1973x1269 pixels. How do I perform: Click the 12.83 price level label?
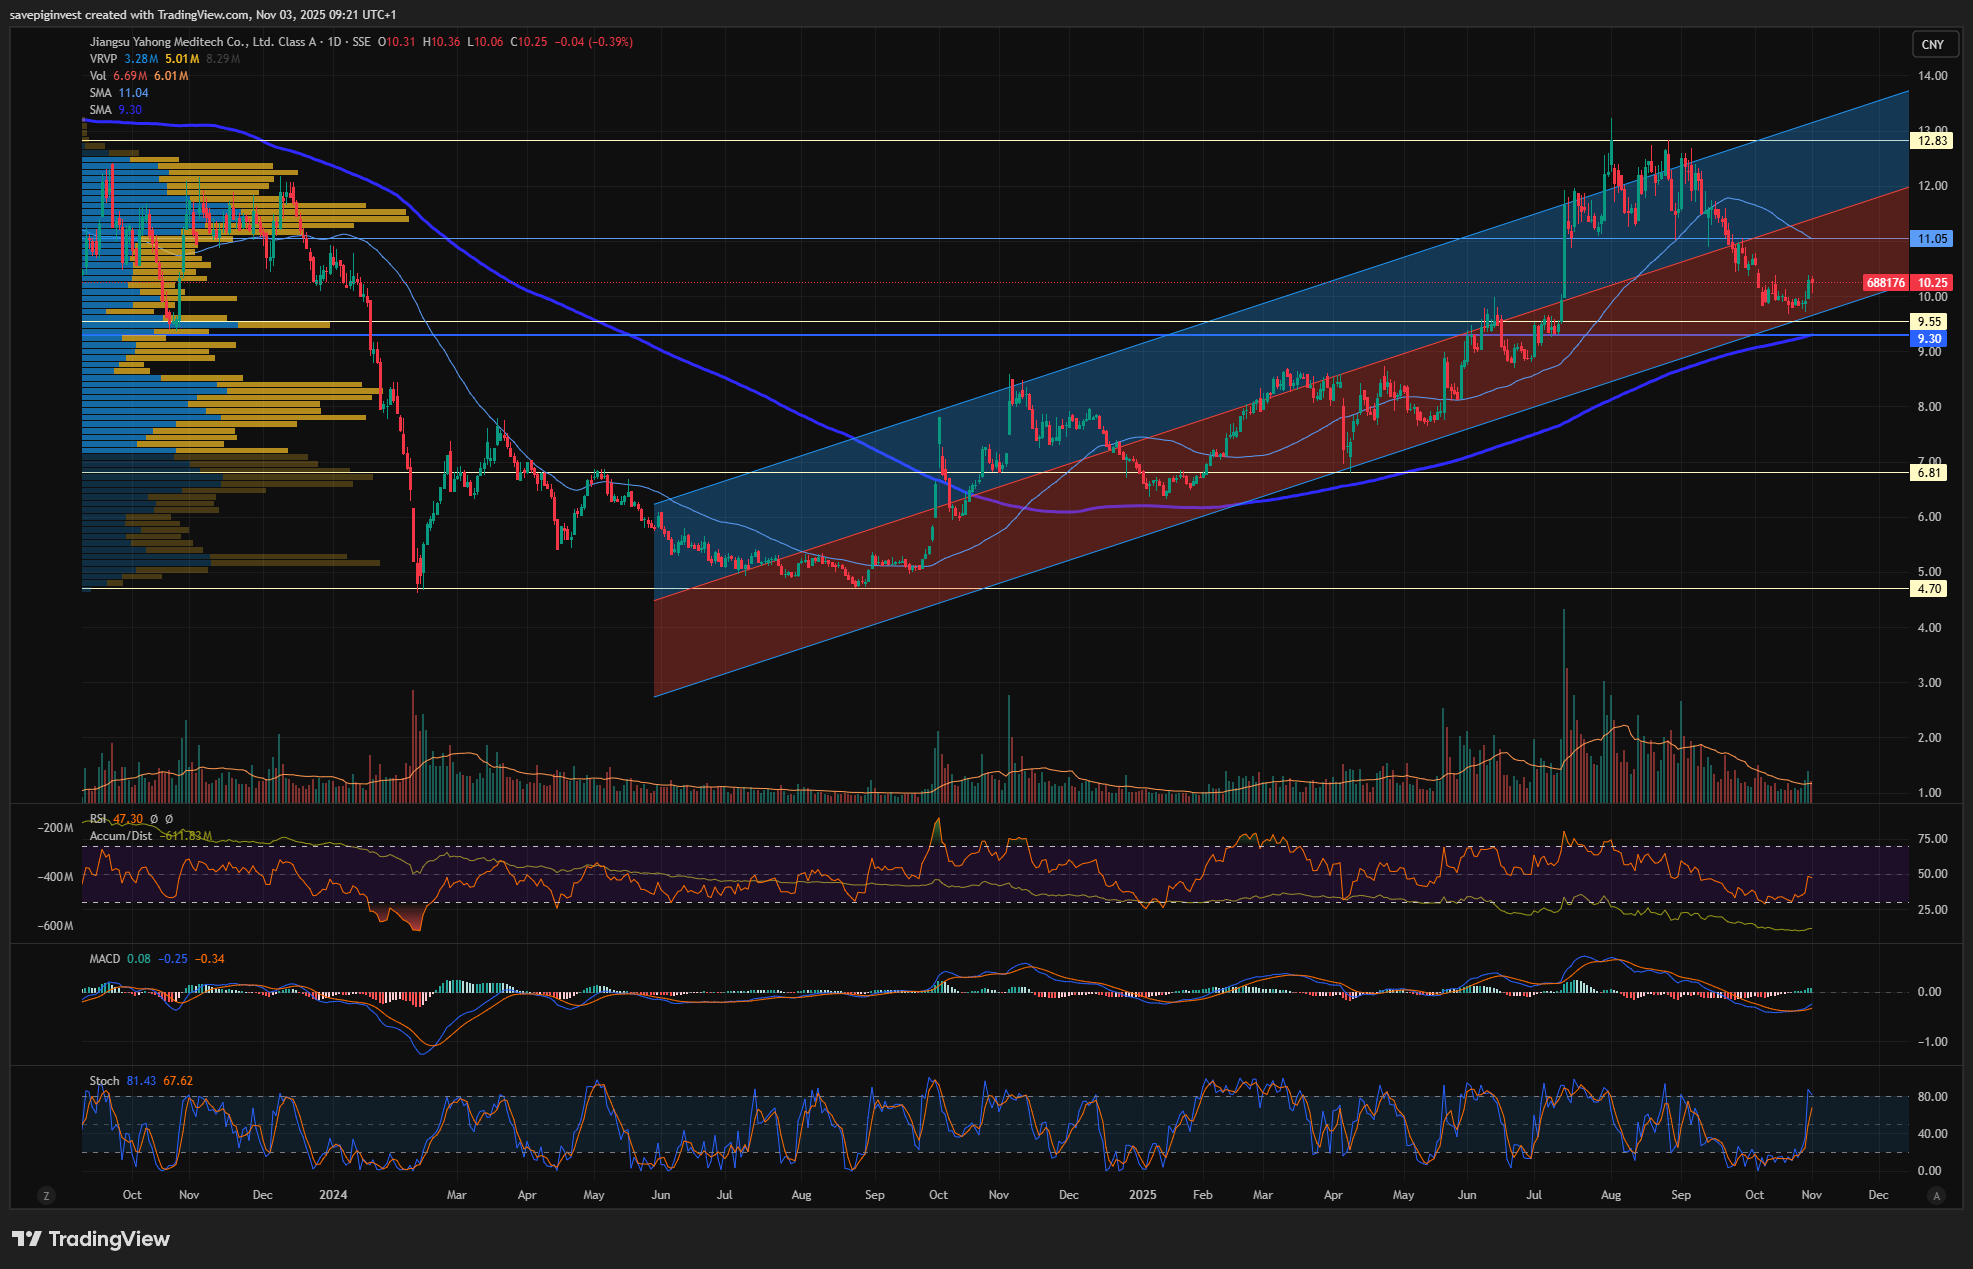coord(1931,141)
